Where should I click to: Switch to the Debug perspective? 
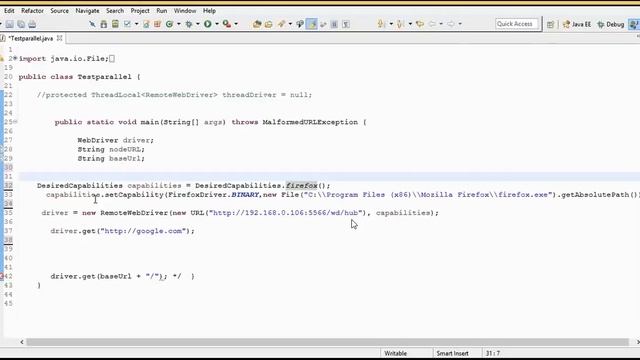611,24
